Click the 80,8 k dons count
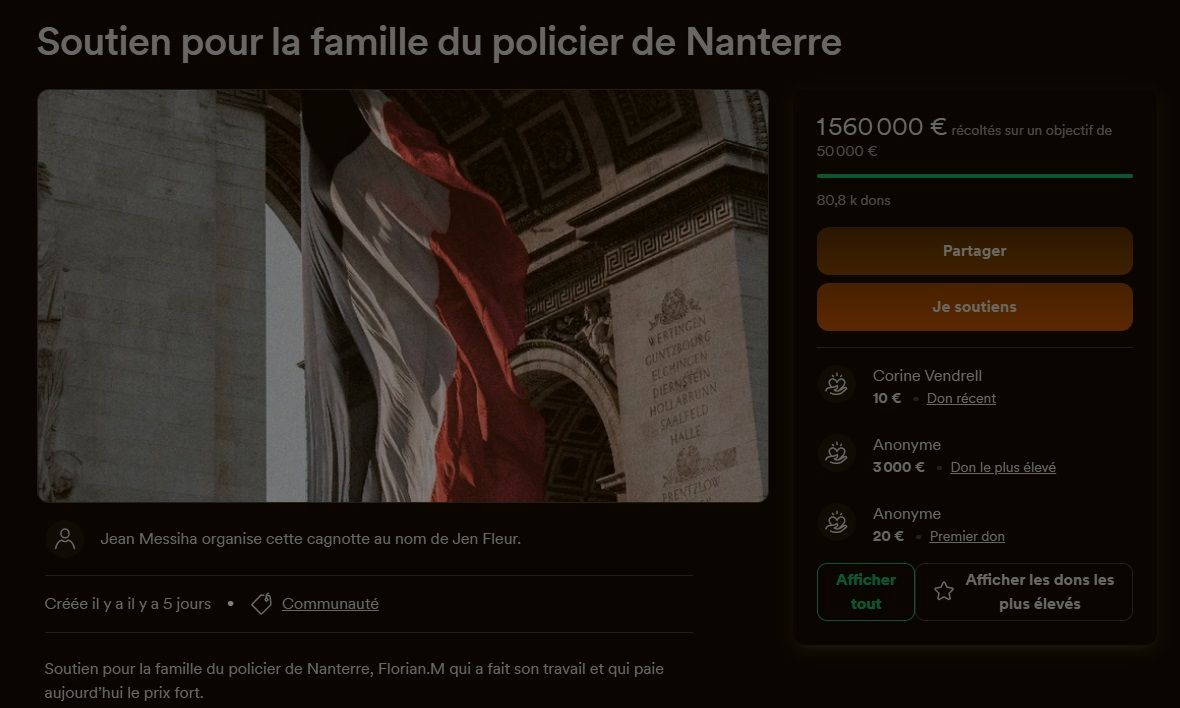Image resolution: width=1180 pixels, height=708 pixels. pyautogui.click(x=853, y=201)
